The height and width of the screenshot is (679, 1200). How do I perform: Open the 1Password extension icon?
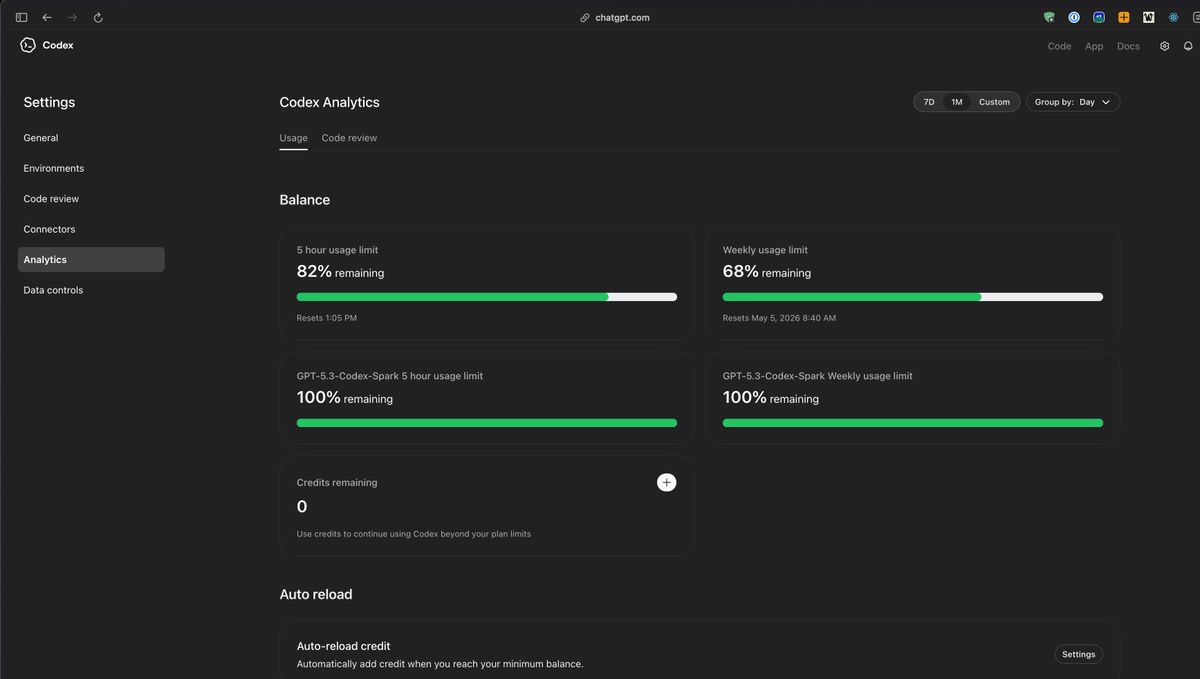(x=1074, y=17)
